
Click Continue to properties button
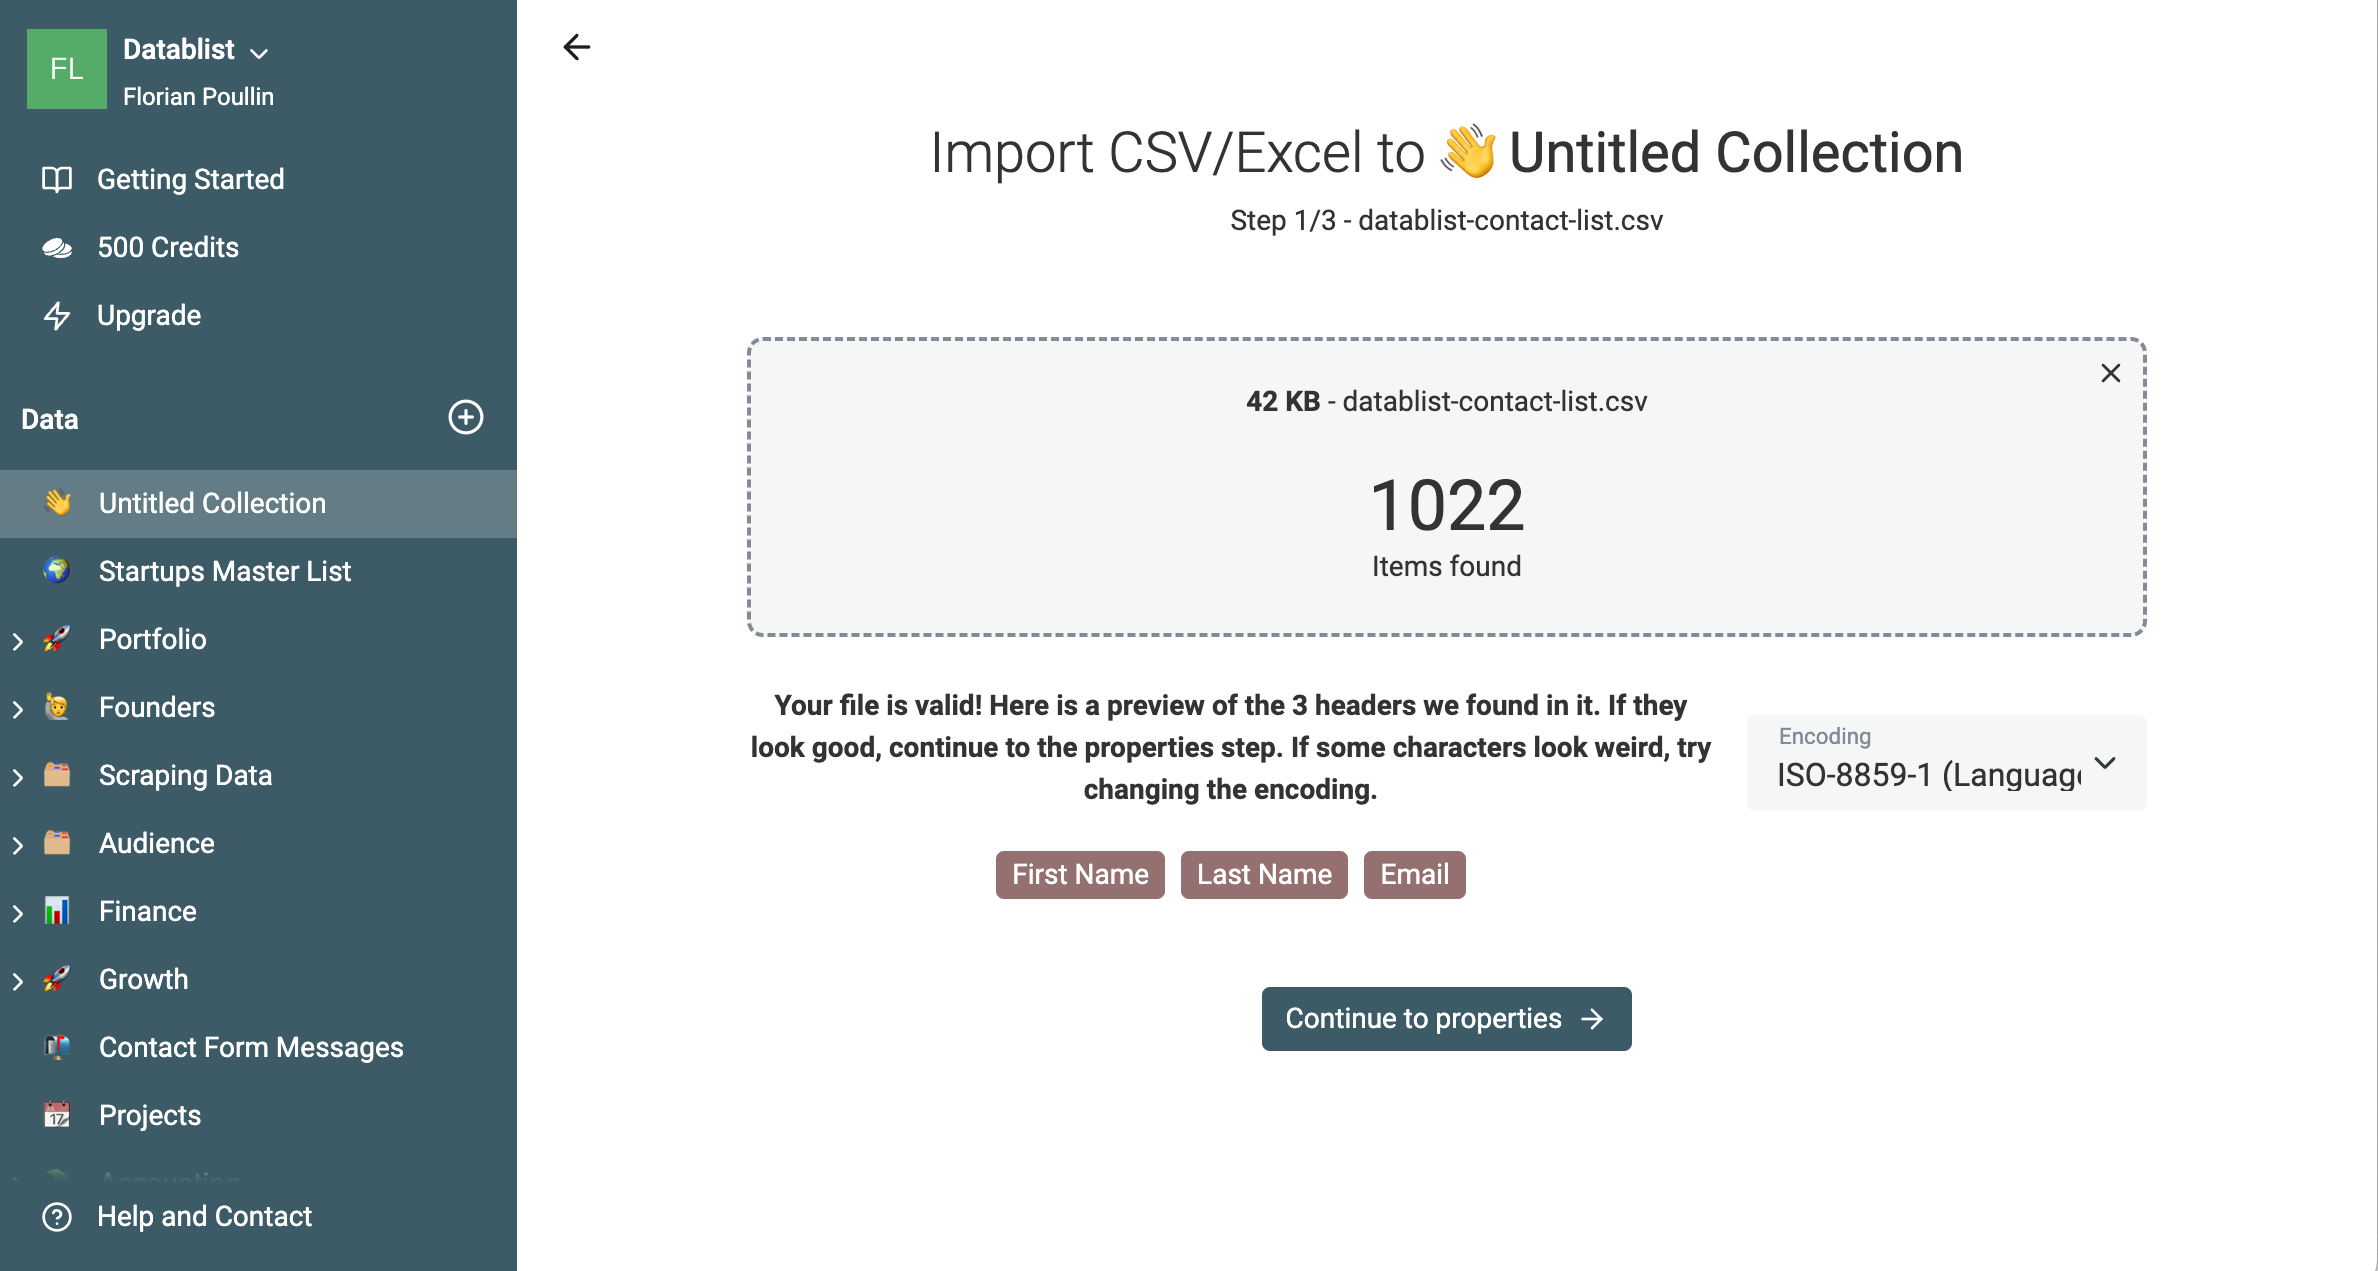[x=1447, y=1018]
